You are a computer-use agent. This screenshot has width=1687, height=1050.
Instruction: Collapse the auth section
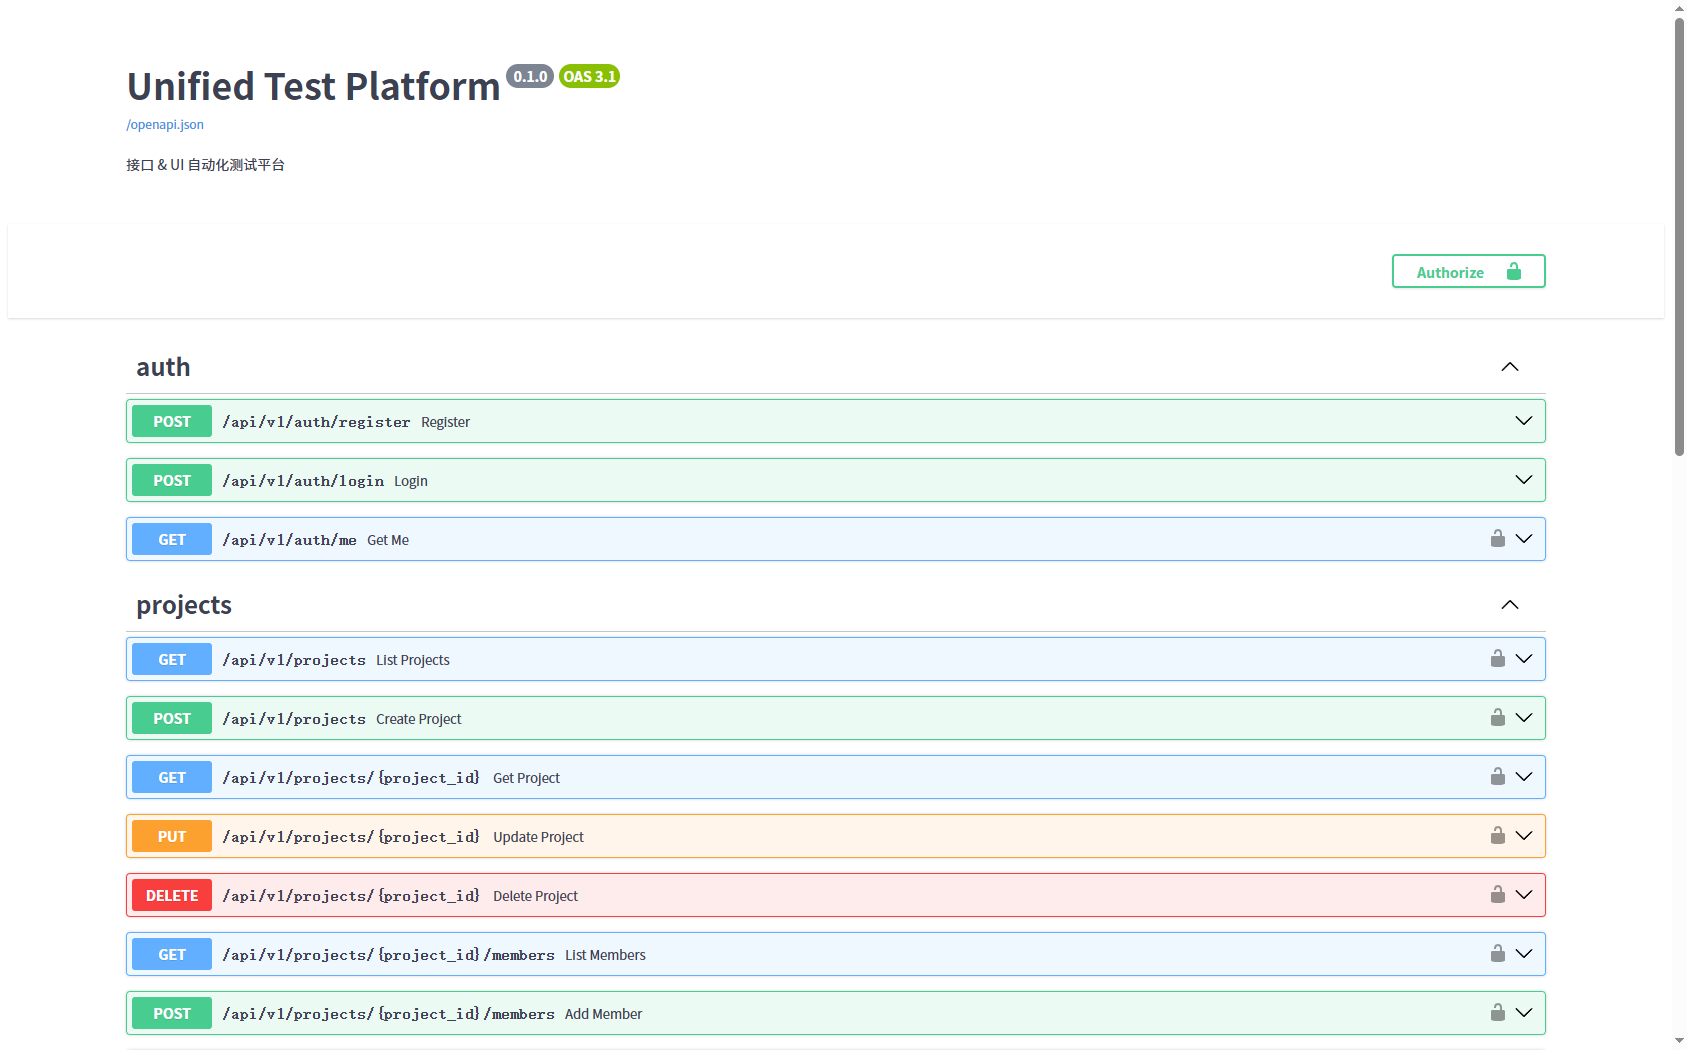[1510, 367]
